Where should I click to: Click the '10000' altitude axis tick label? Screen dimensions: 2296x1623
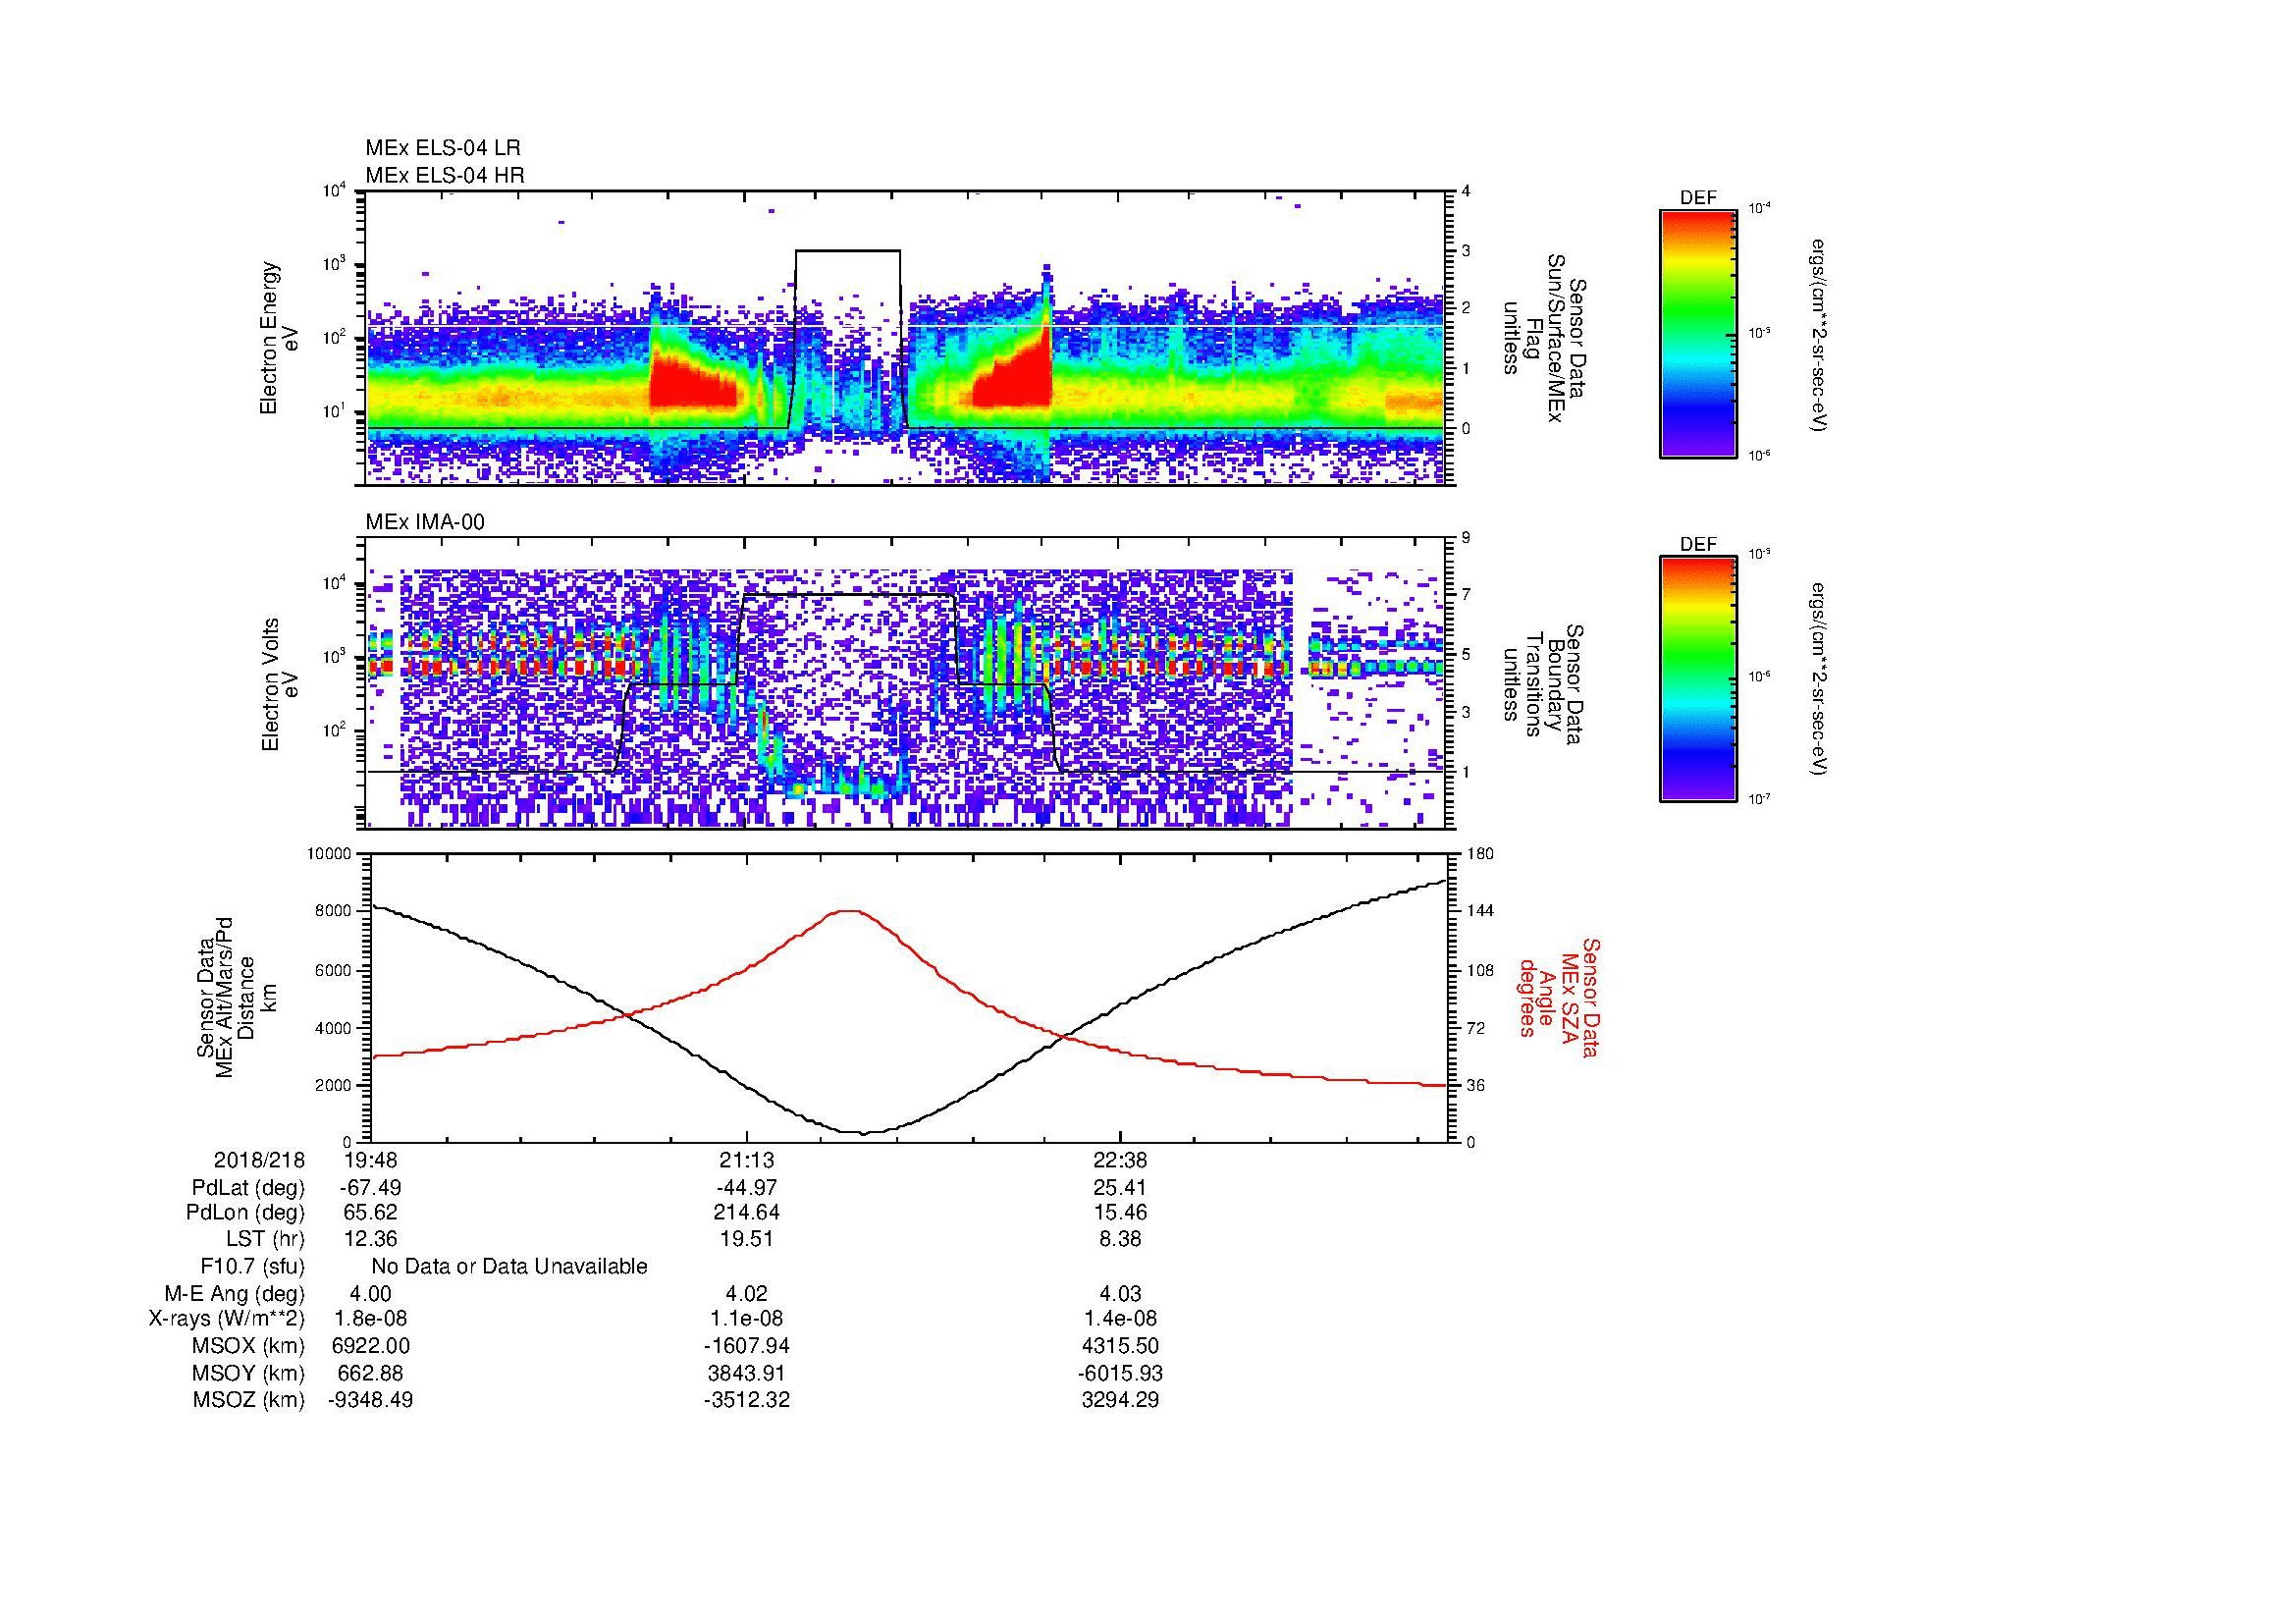[330, 854]
